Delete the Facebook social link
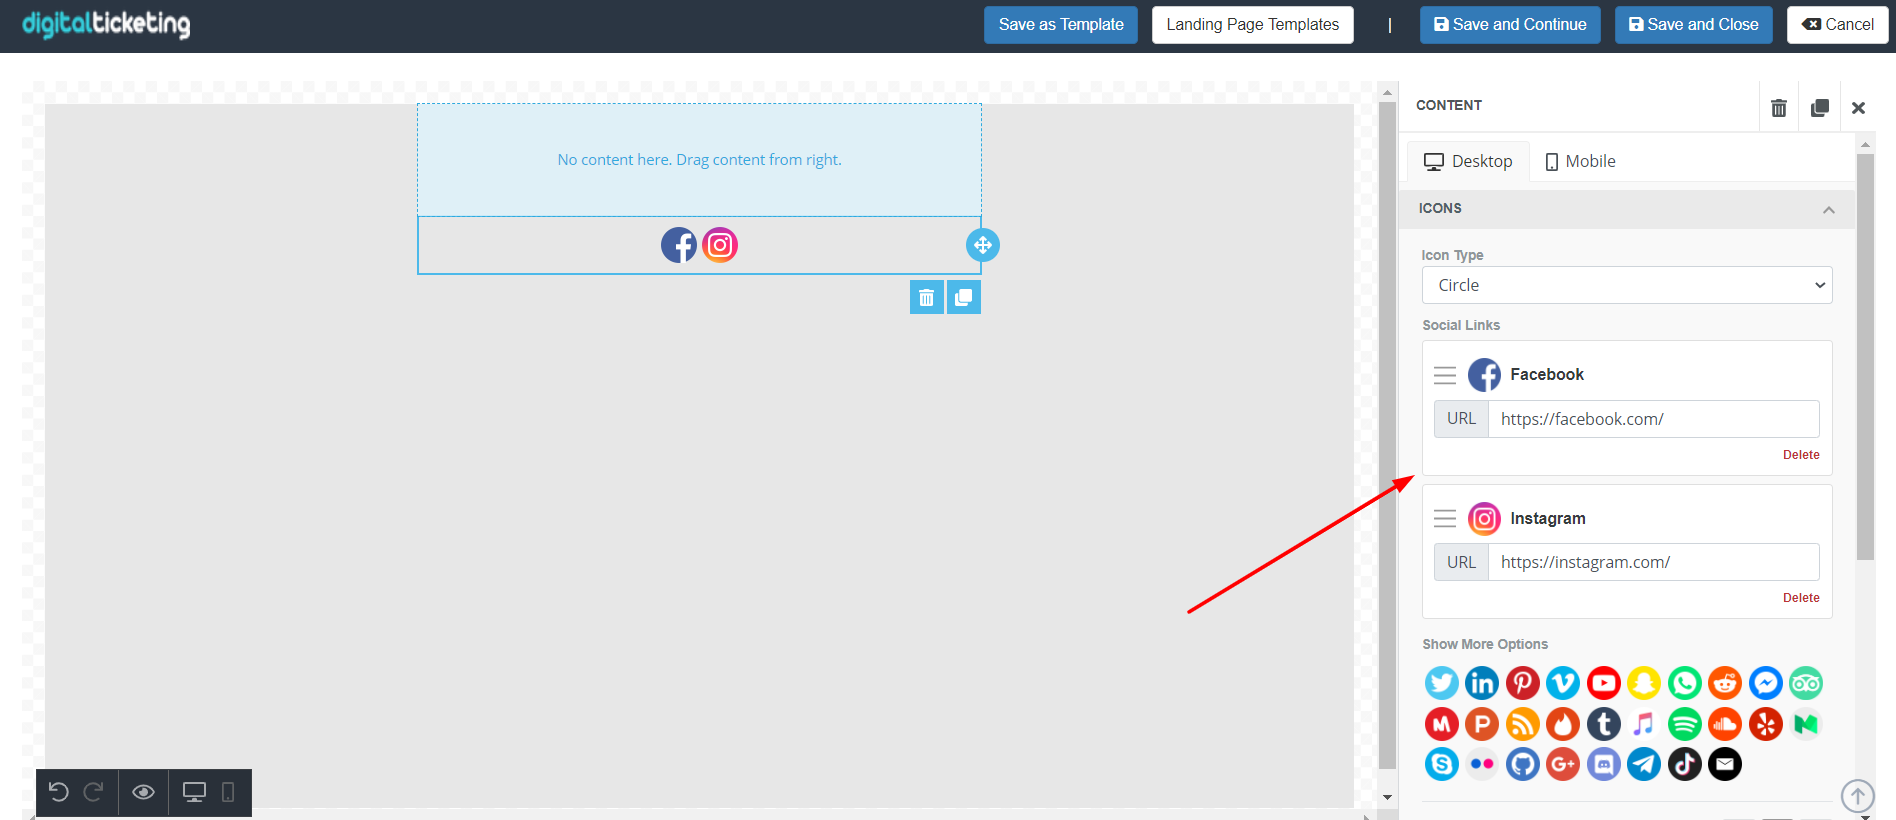This screenshot has height=820, width=1896. (1801, 455)
